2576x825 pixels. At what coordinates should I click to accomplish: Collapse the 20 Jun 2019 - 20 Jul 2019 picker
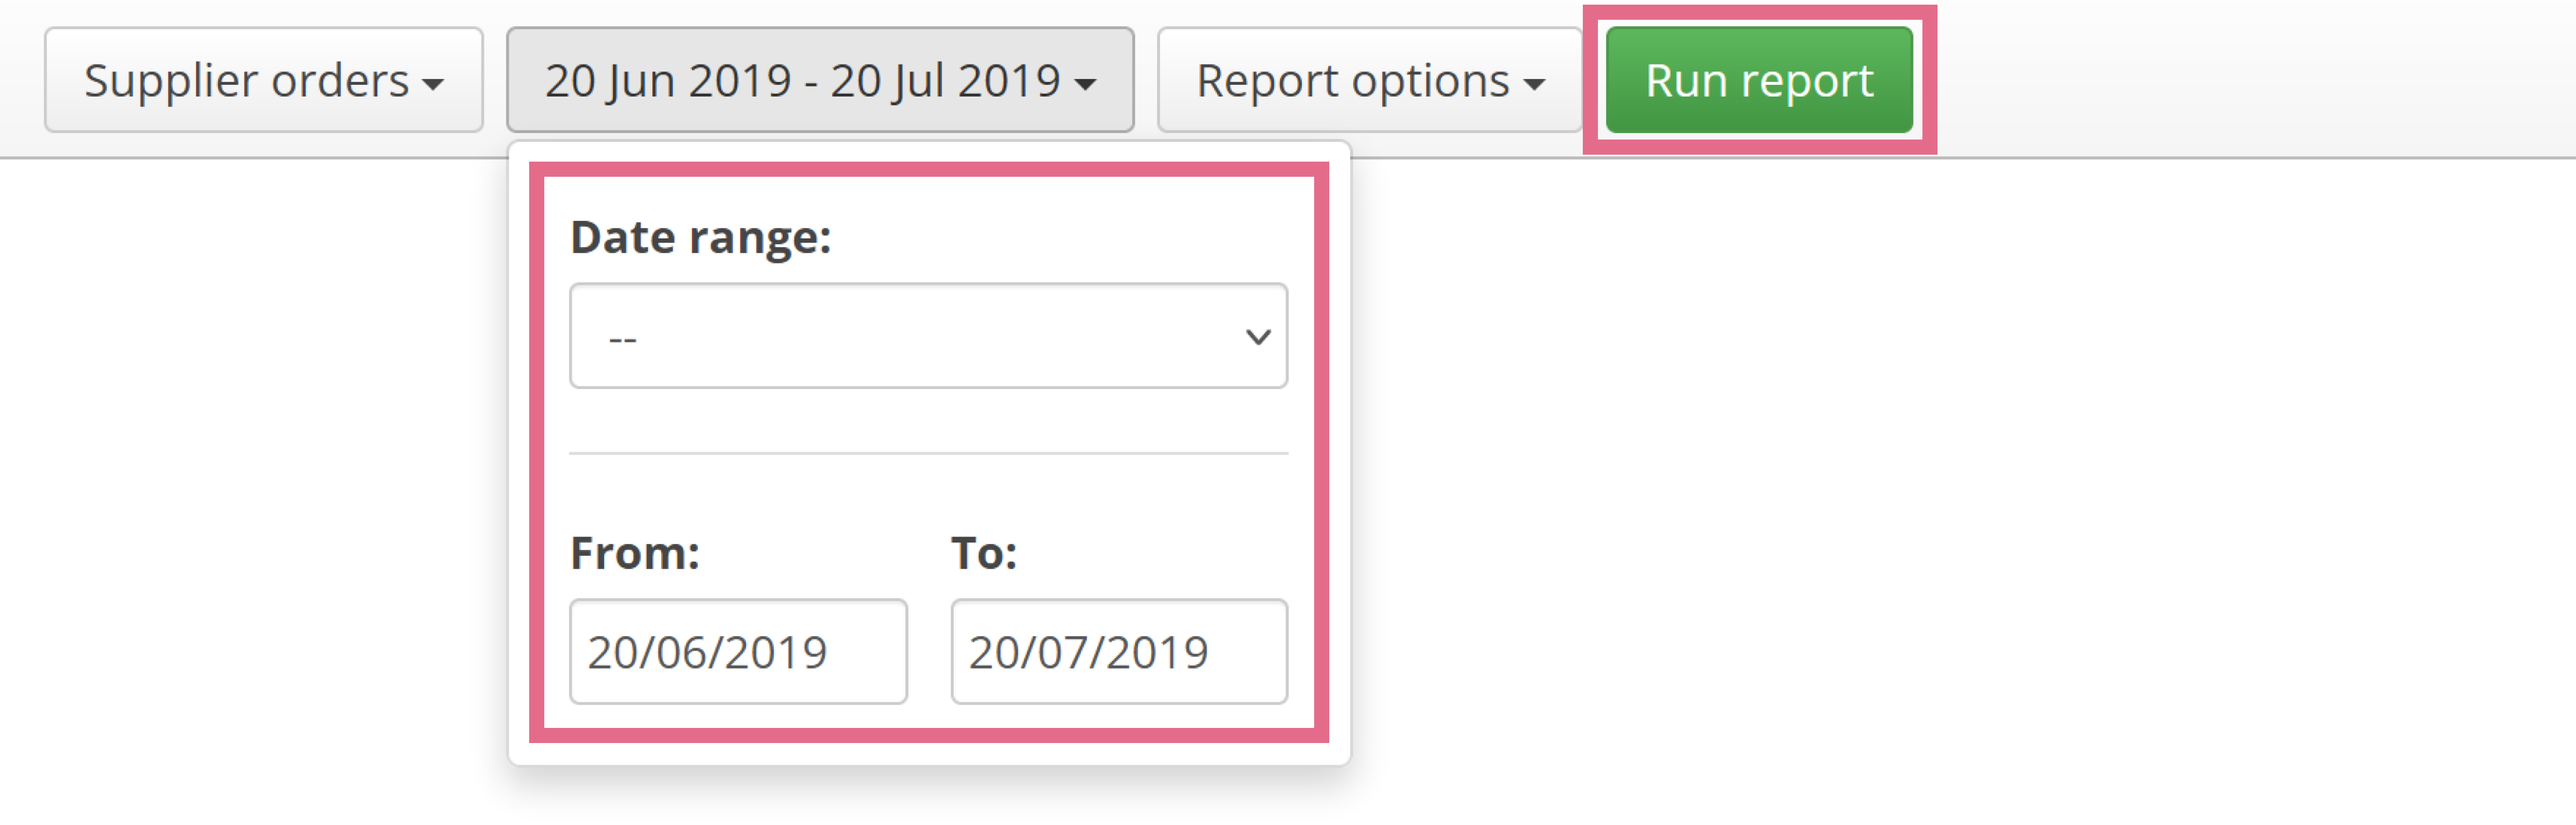pyautogui.click(x=820, y=80)
